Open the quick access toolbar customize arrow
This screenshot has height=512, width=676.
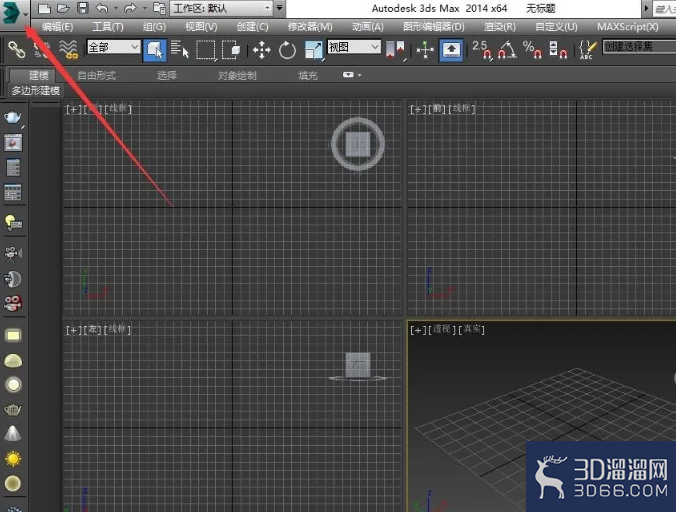click(279, 8)
